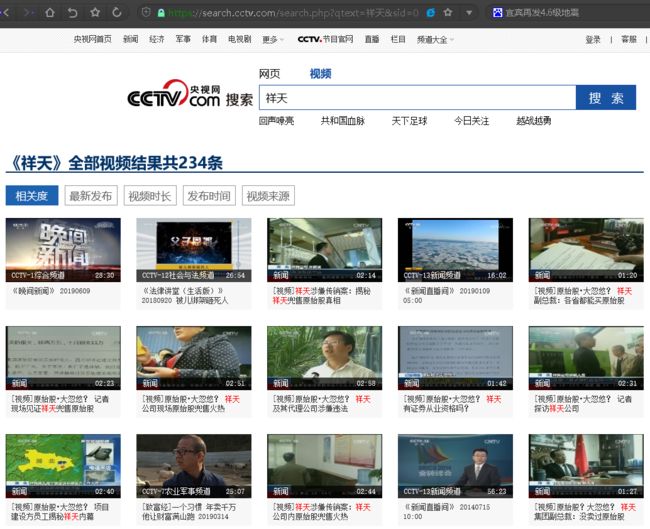Open the 《法律讲堂(生活版)》 title link

[x=185, y=296]
